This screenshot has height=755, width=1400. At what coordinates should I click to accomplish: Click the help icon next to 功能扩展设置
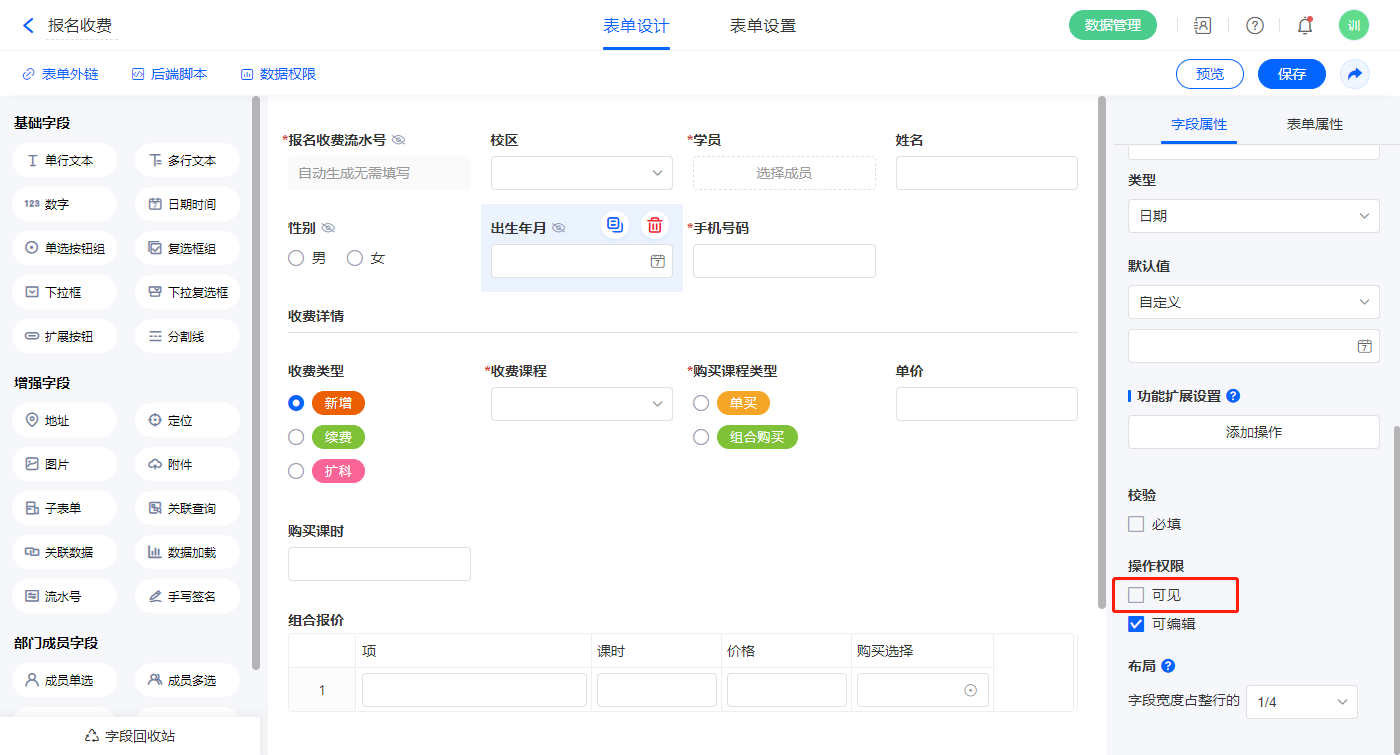coord(1233,396)
